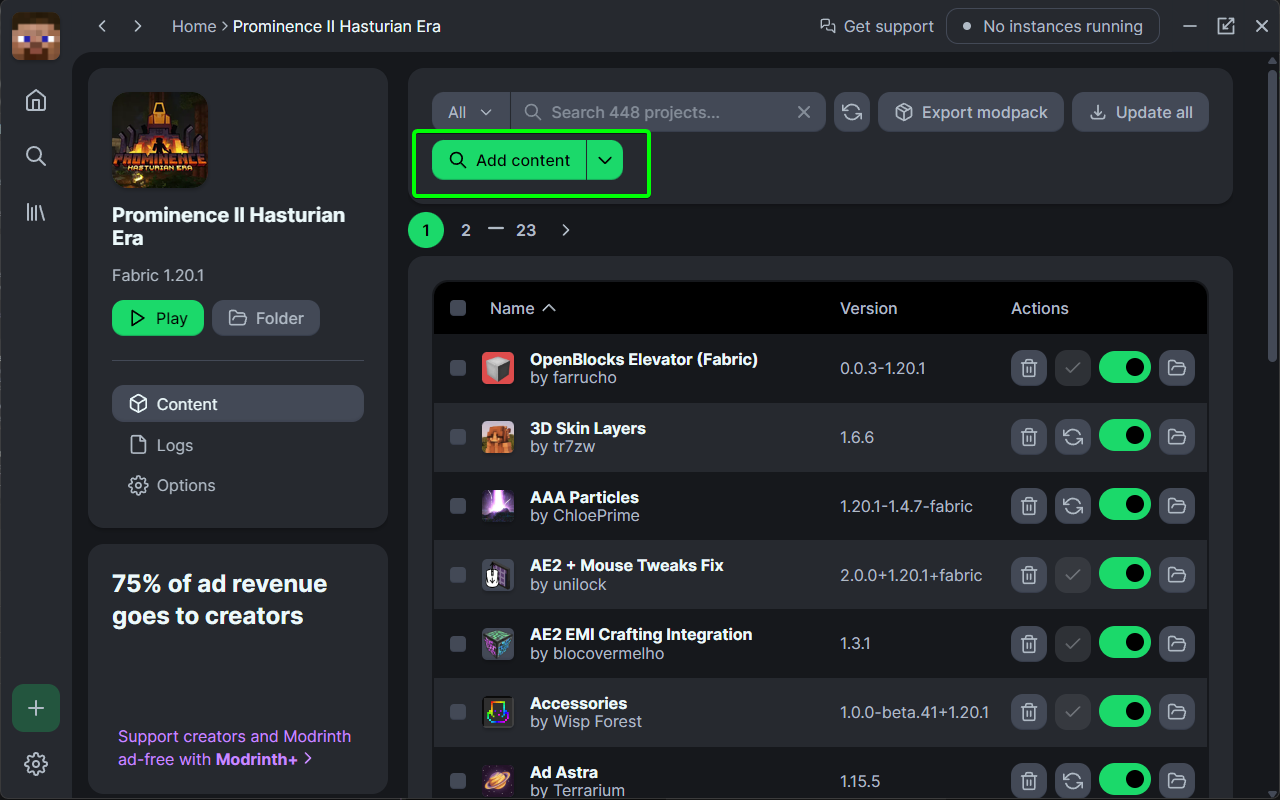
Task: Show AAA Particles file in folder
Action: pyautogui.click(x=1177, y=506)
